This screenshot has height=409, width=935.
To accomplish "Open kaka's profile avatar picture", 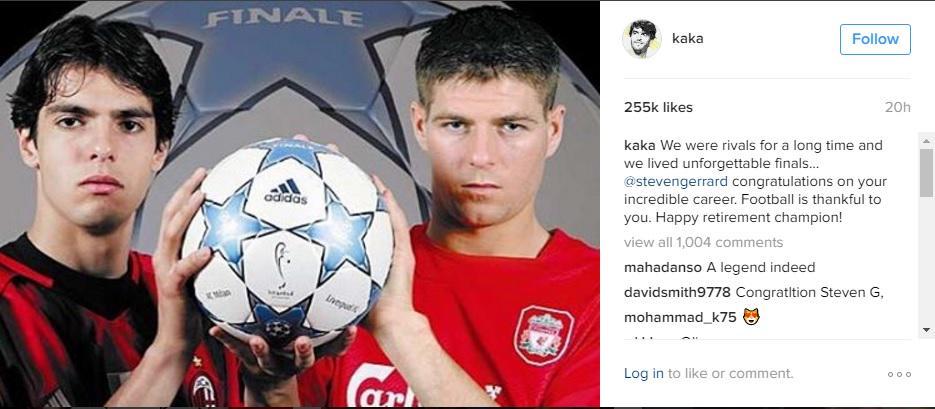I will tap(642, 39).
